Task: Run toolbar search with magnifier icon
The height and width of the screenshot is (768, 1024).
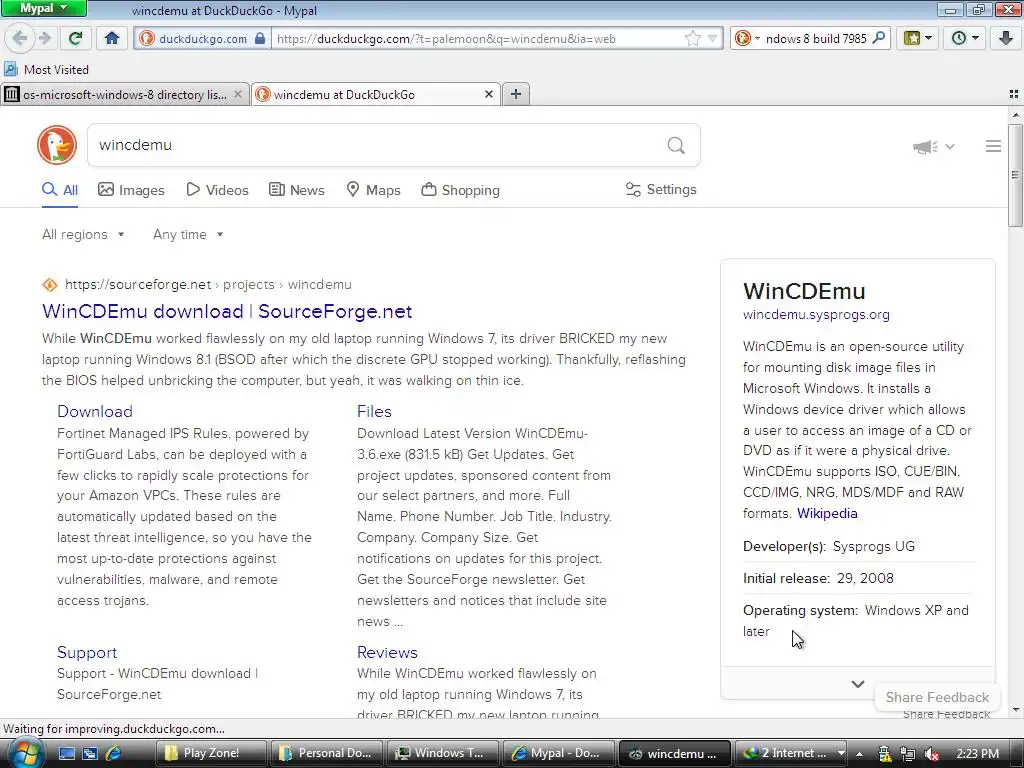Action: (878, 38)
